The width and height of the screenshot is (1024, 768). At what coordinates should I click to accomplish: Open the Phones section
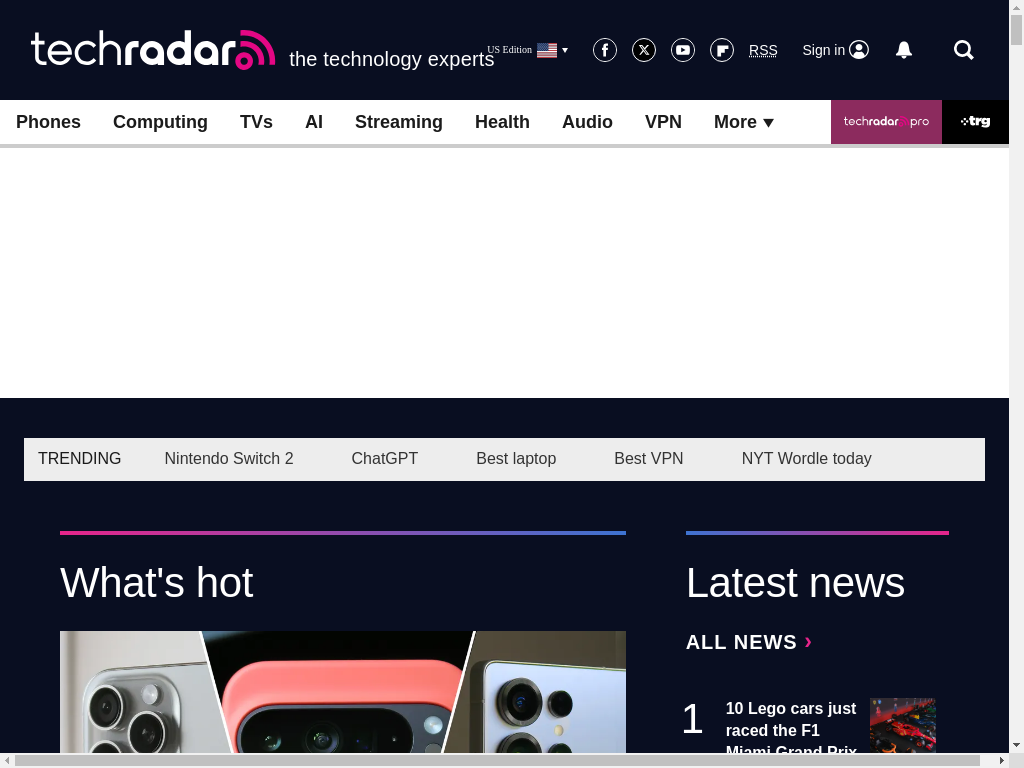[x=48, y=122]
